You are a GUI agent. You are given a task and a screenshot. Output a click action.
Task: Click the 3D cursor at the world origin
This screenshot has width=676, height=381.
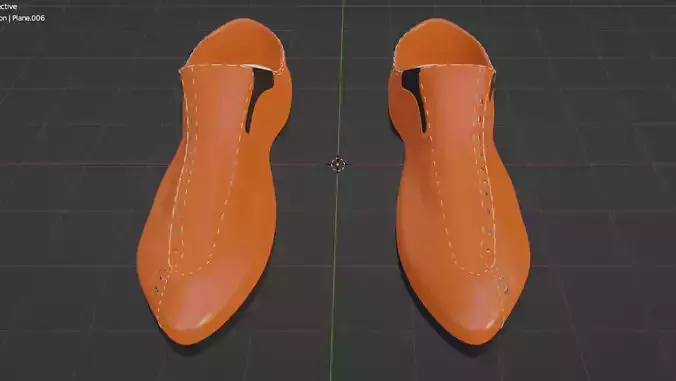point(338,164)
